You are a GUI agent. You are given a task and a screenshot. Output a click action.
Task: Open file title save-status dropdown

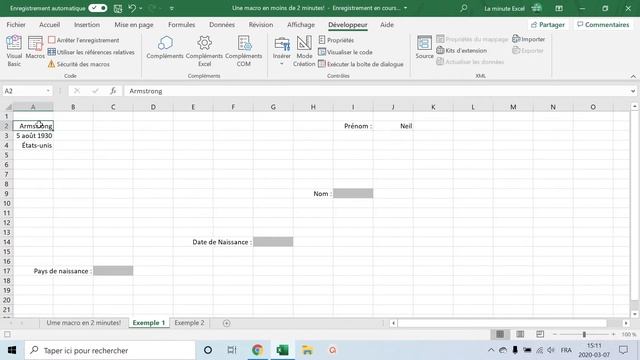(405, 8)
